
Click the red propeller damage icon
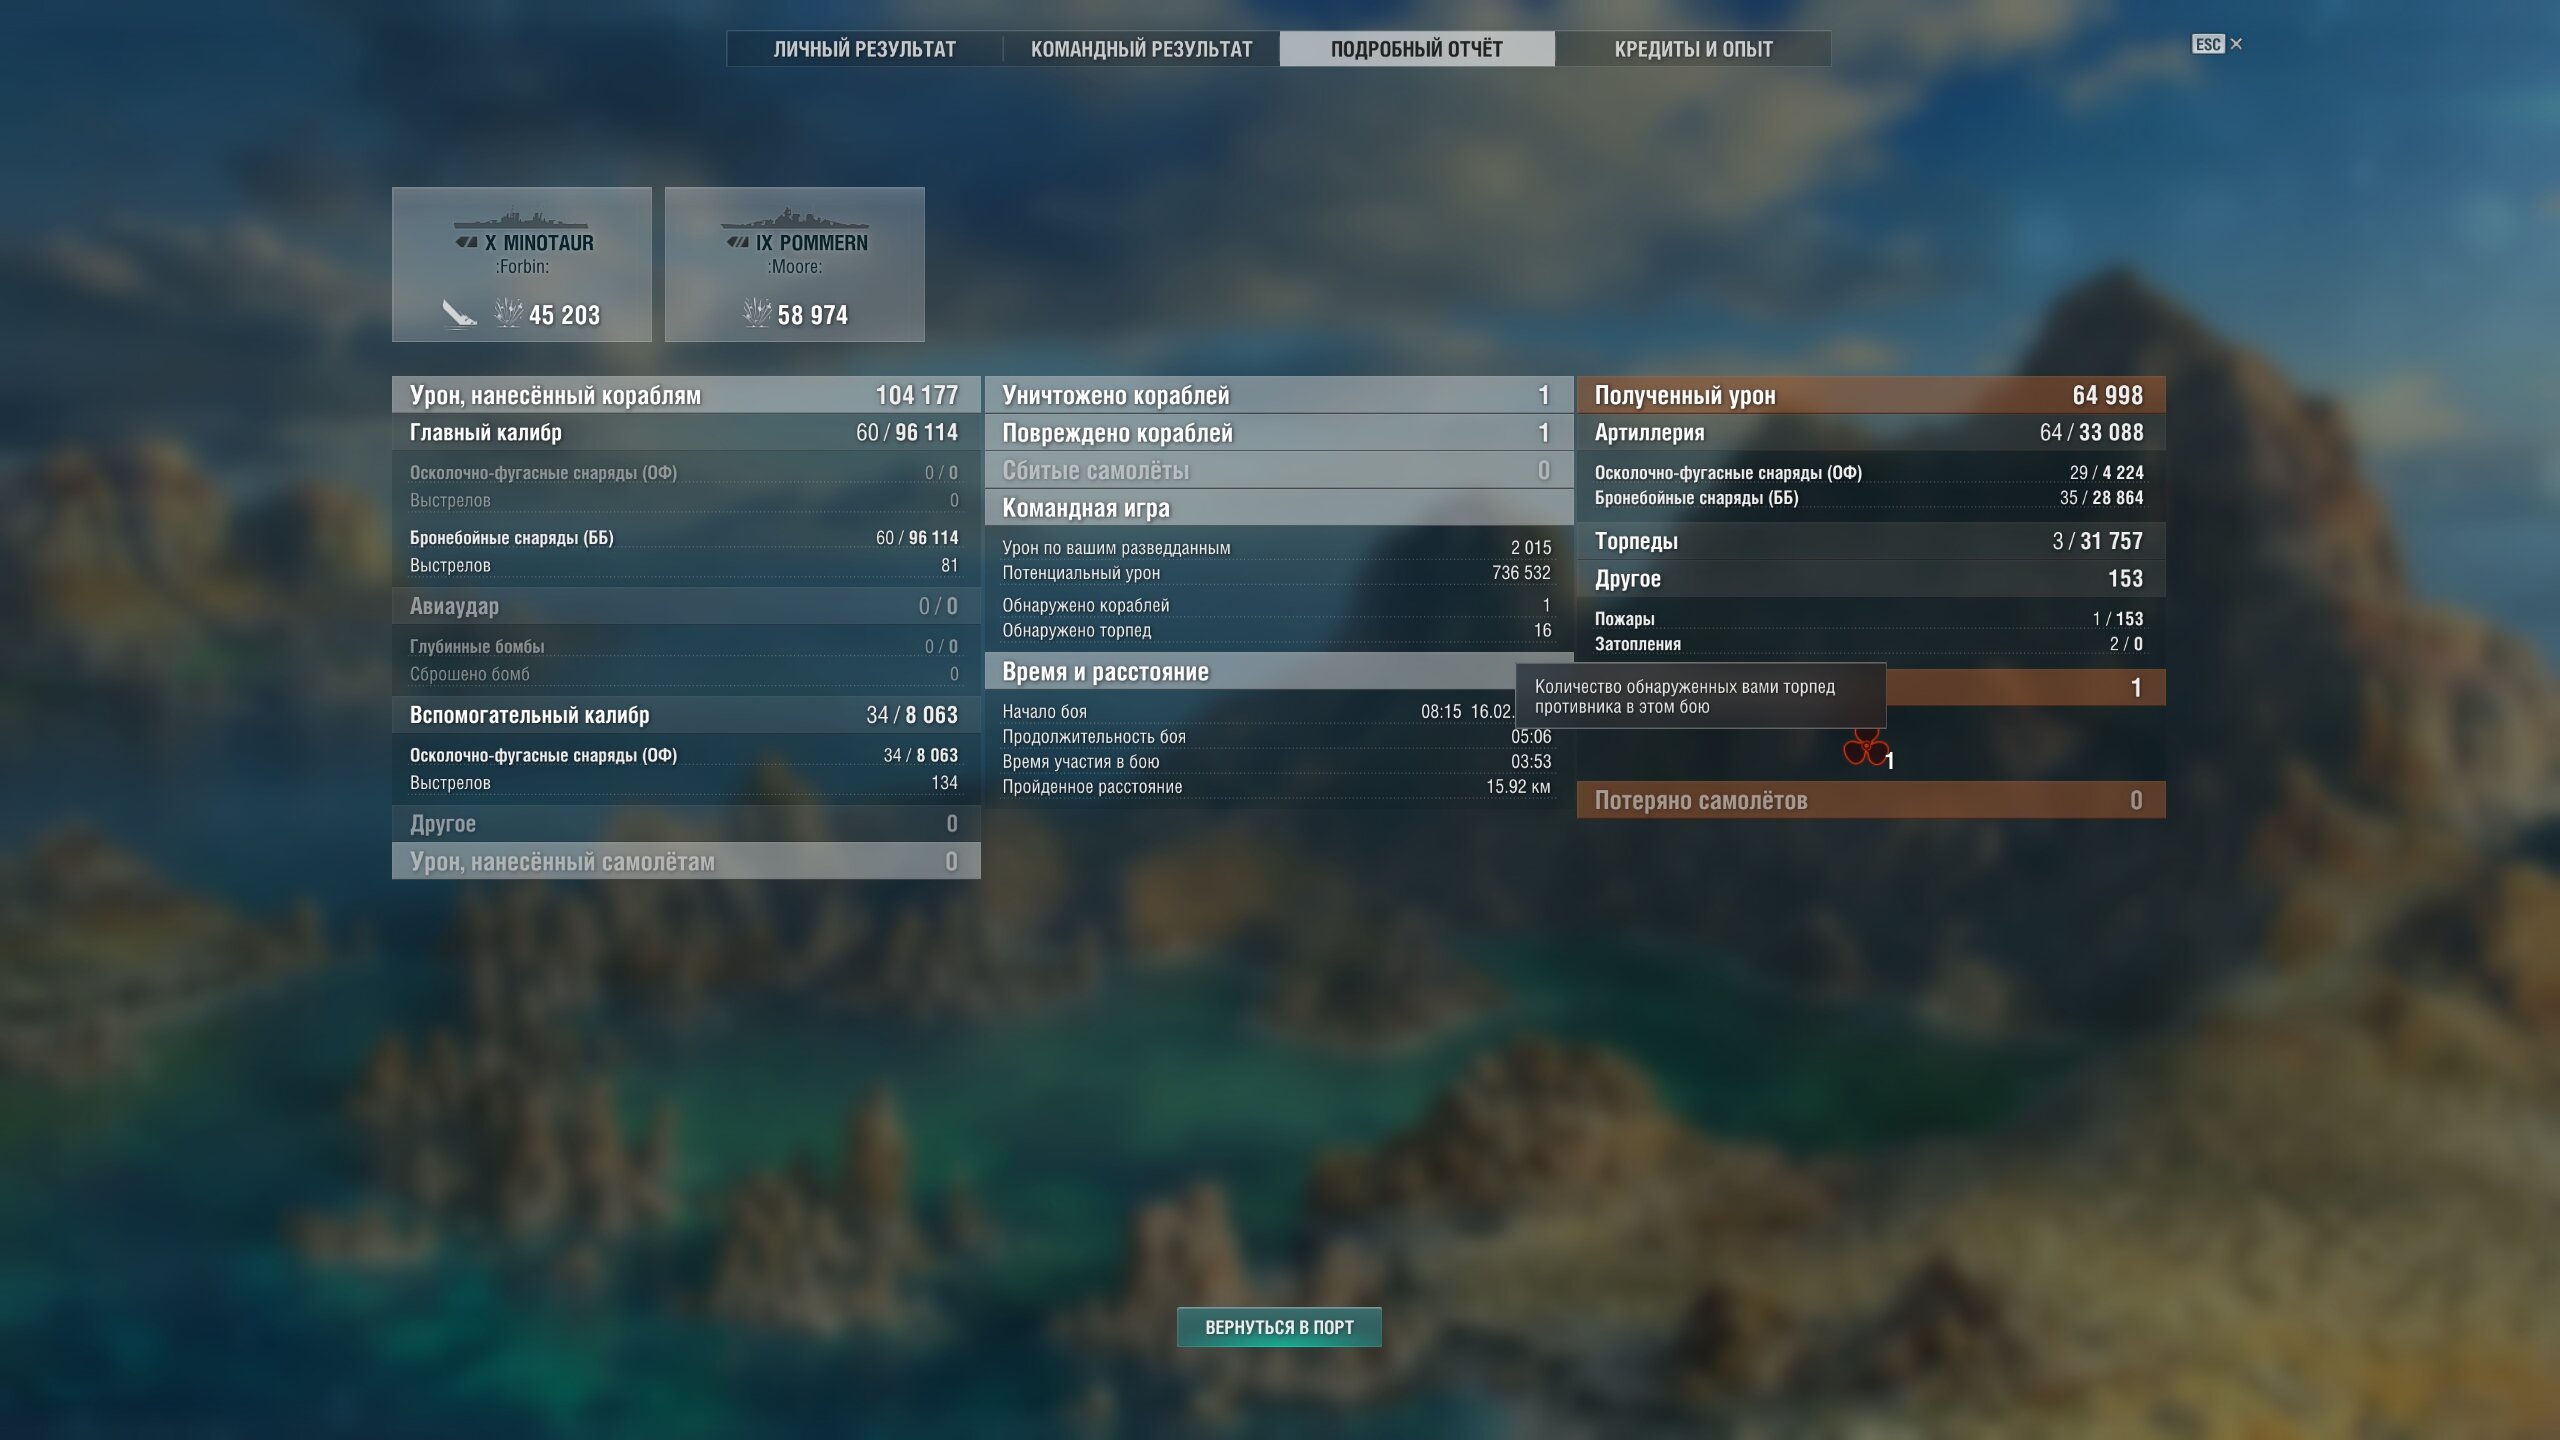click(1865, 748)
